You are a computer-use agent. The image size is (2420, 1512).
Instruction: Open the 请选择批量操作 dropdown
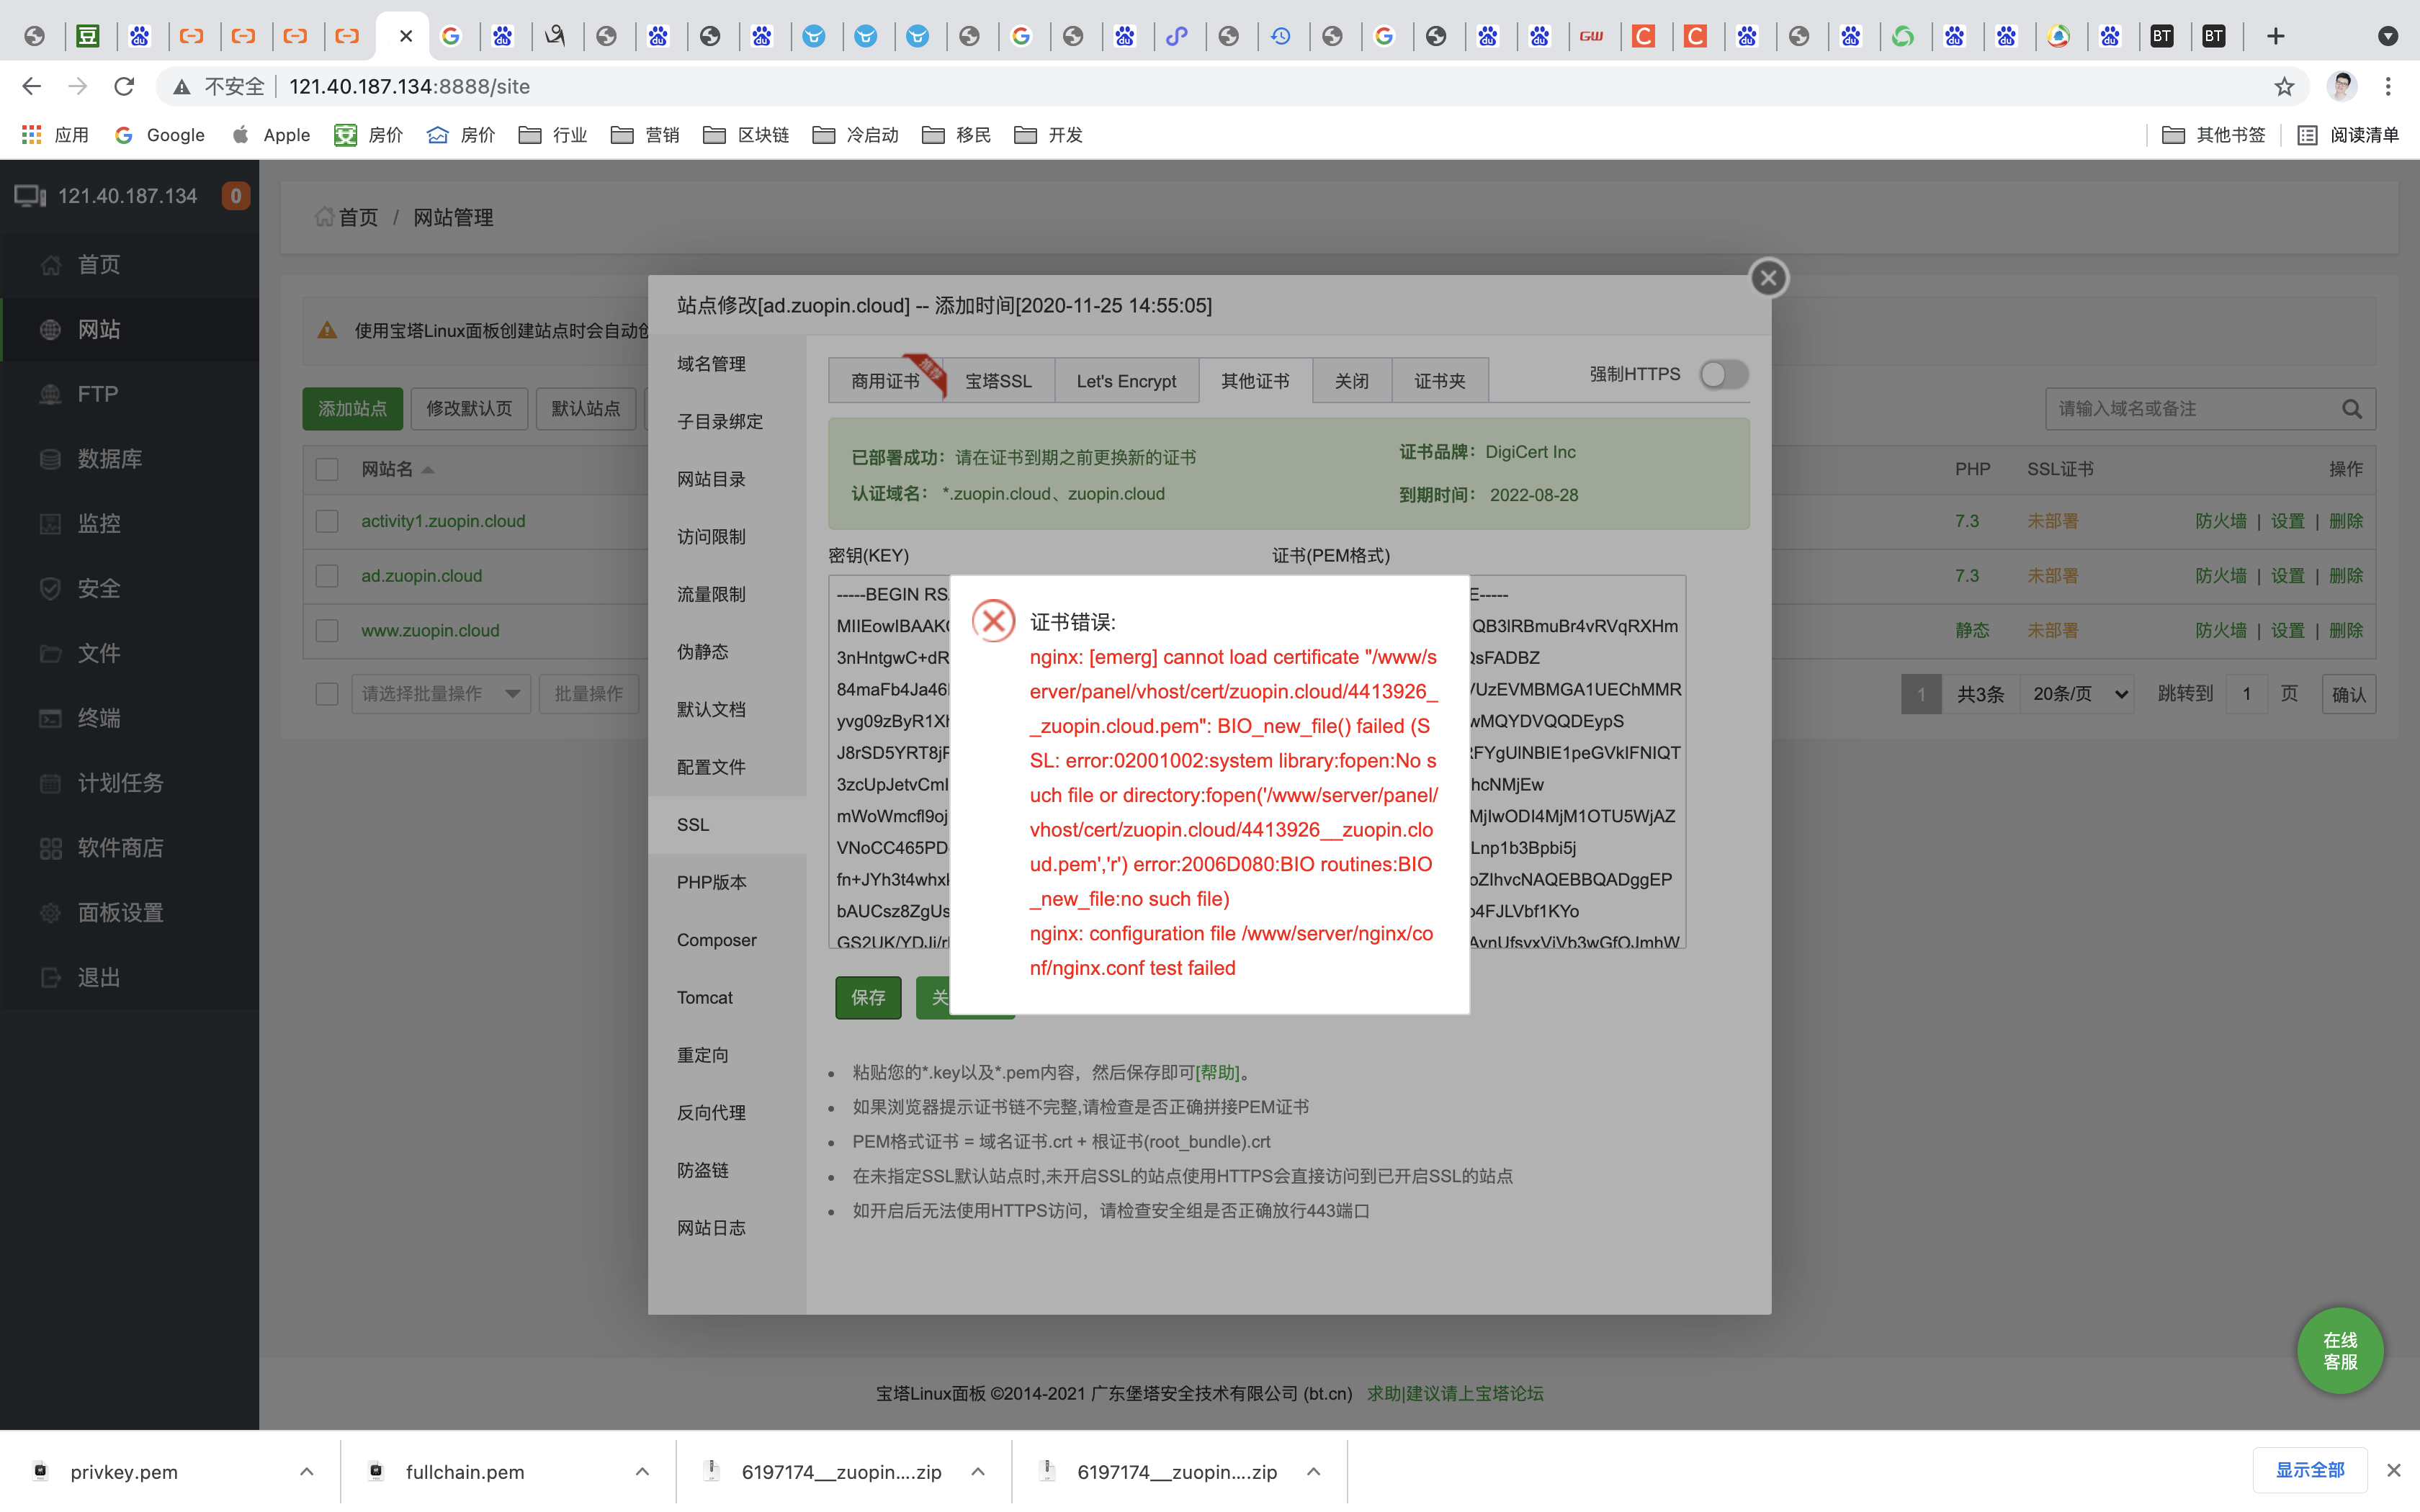pos(440,693)
